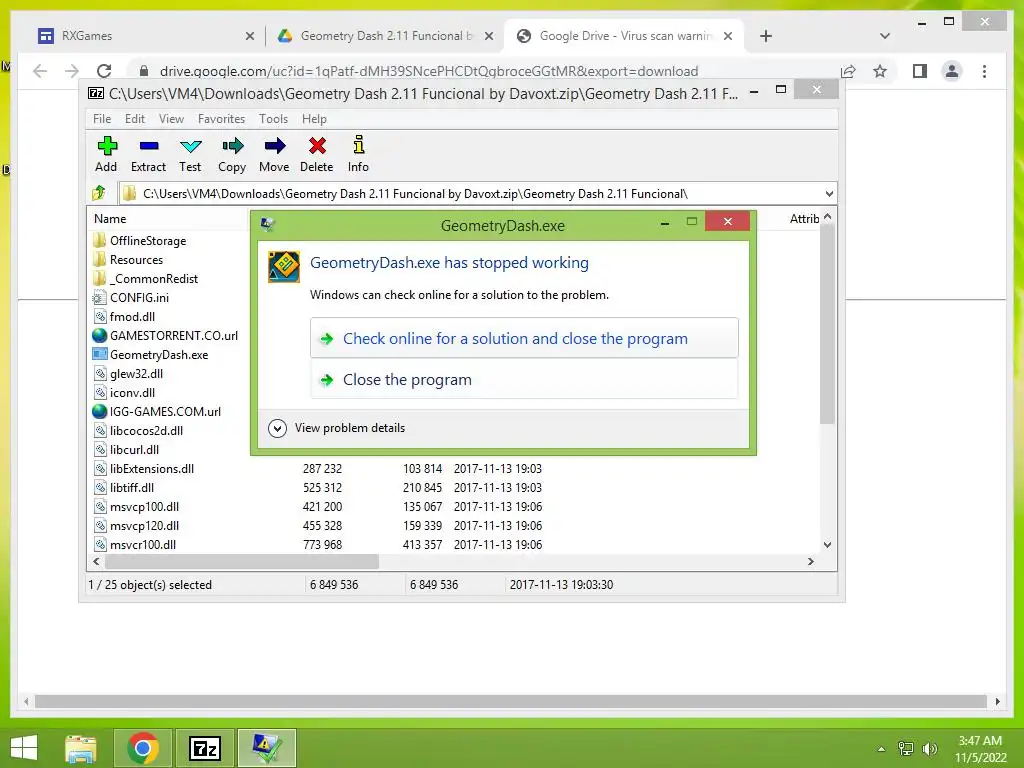Open the Help menu in 7-Zip

(314, 119)
